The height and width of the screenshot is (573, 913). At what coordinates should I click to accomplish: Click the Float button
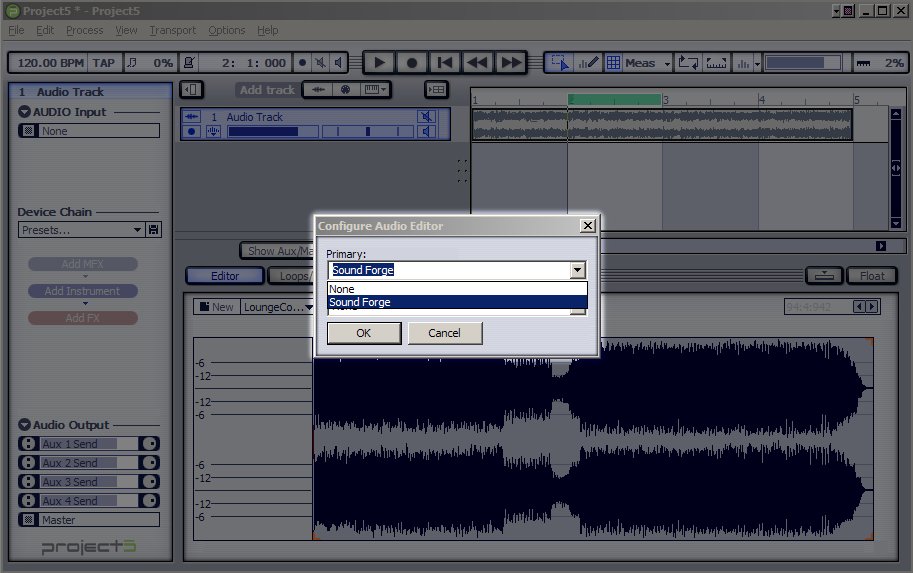click(872, 276)
